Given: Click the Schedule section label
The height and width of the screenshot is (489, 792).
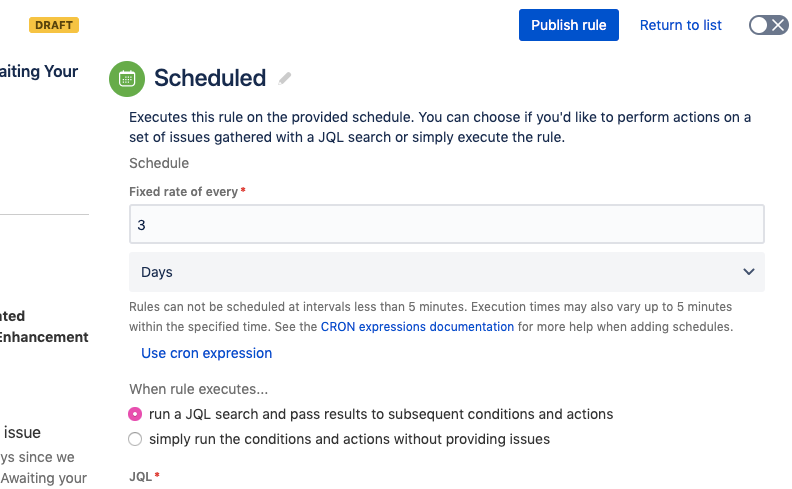Looking at the screenshot, I should (159, 163).
